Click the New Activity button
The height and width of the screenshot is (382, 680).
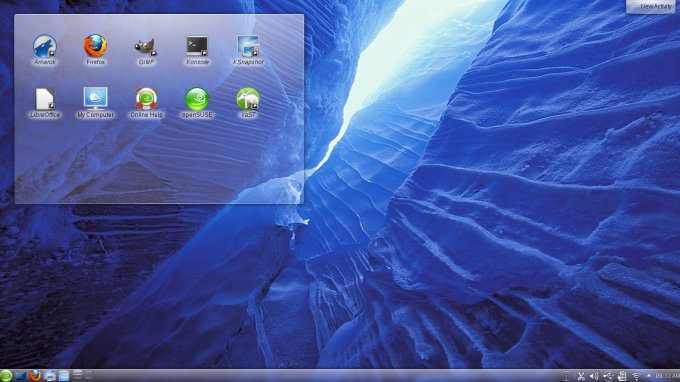coord(652,7)
